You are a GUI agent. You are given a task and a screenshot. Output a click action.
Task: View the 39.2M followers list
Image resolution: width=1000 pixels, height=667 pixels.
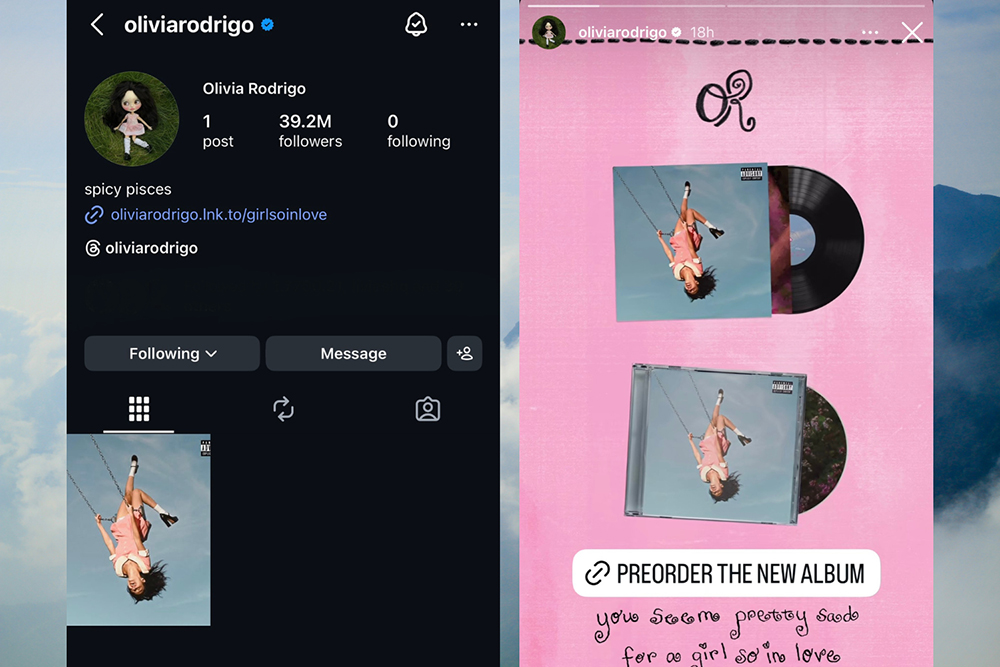[x=310, y=131]
